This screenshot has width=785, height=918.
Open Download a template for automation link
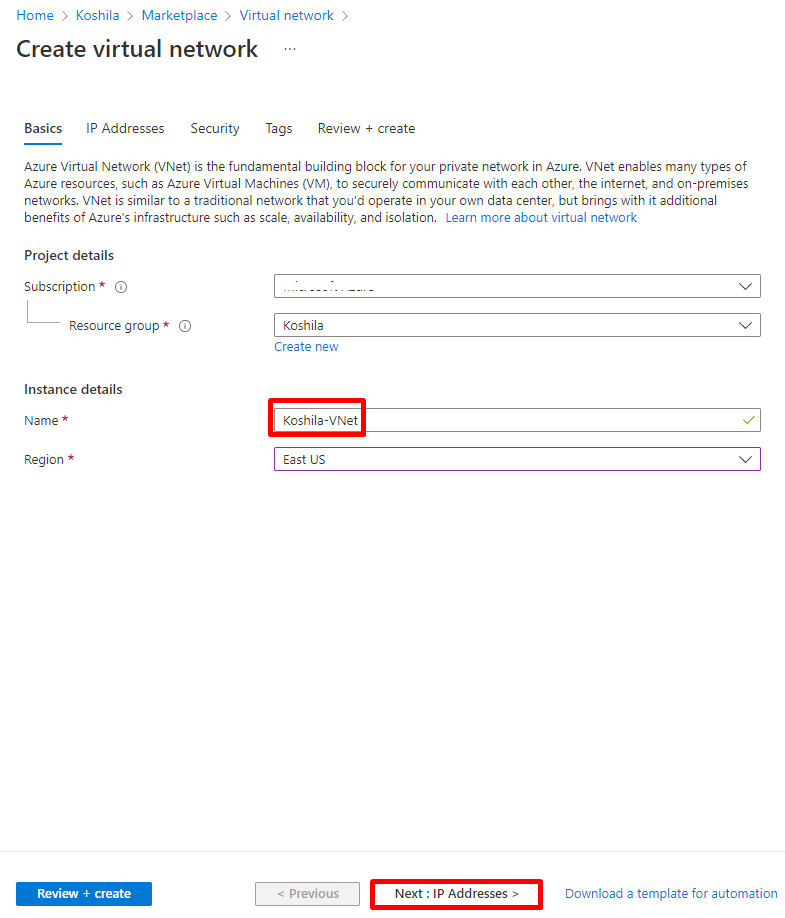click(x=671, y=894)
